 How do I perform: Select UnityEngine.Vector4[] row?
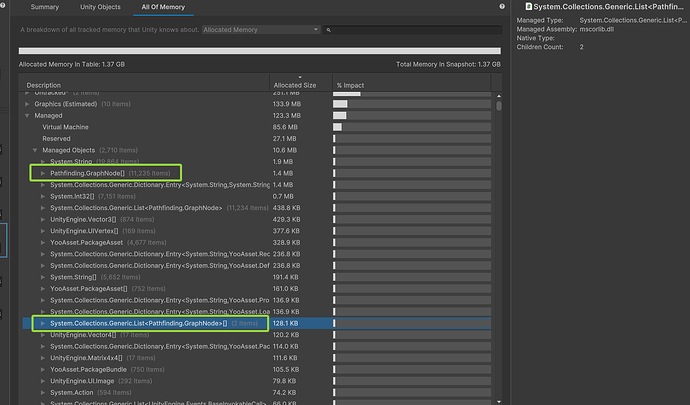pyautogui.click(x=255, y=335)
